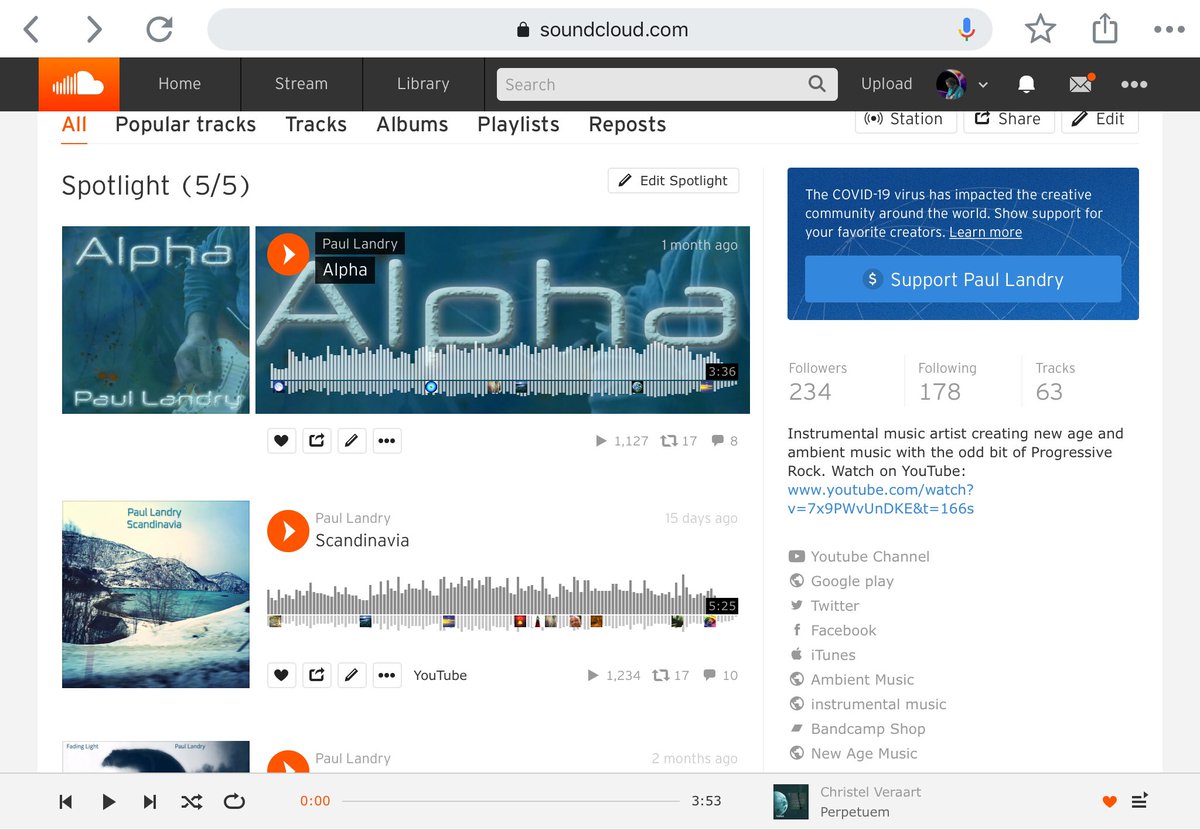View the Following count 178
This screenshot has width=1200, height=830.
pyautogui.click(x=940, y=392)
